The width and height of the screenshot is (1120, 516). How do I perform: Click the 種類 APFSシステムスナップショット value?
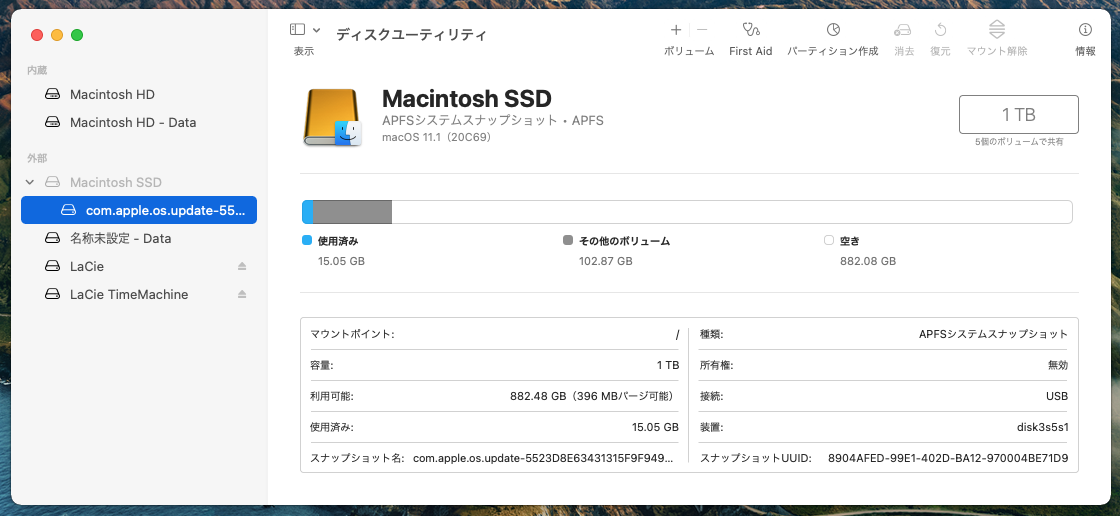click(994, 334)
